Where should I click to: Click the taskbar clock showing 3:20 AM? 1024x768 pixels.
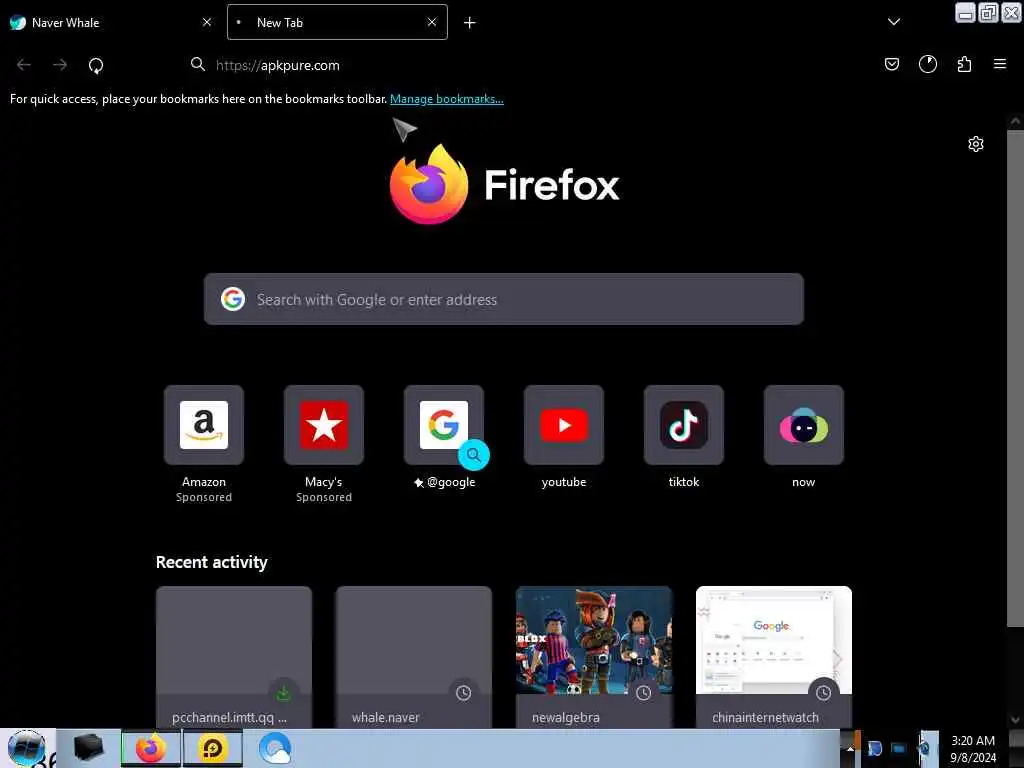973,749
